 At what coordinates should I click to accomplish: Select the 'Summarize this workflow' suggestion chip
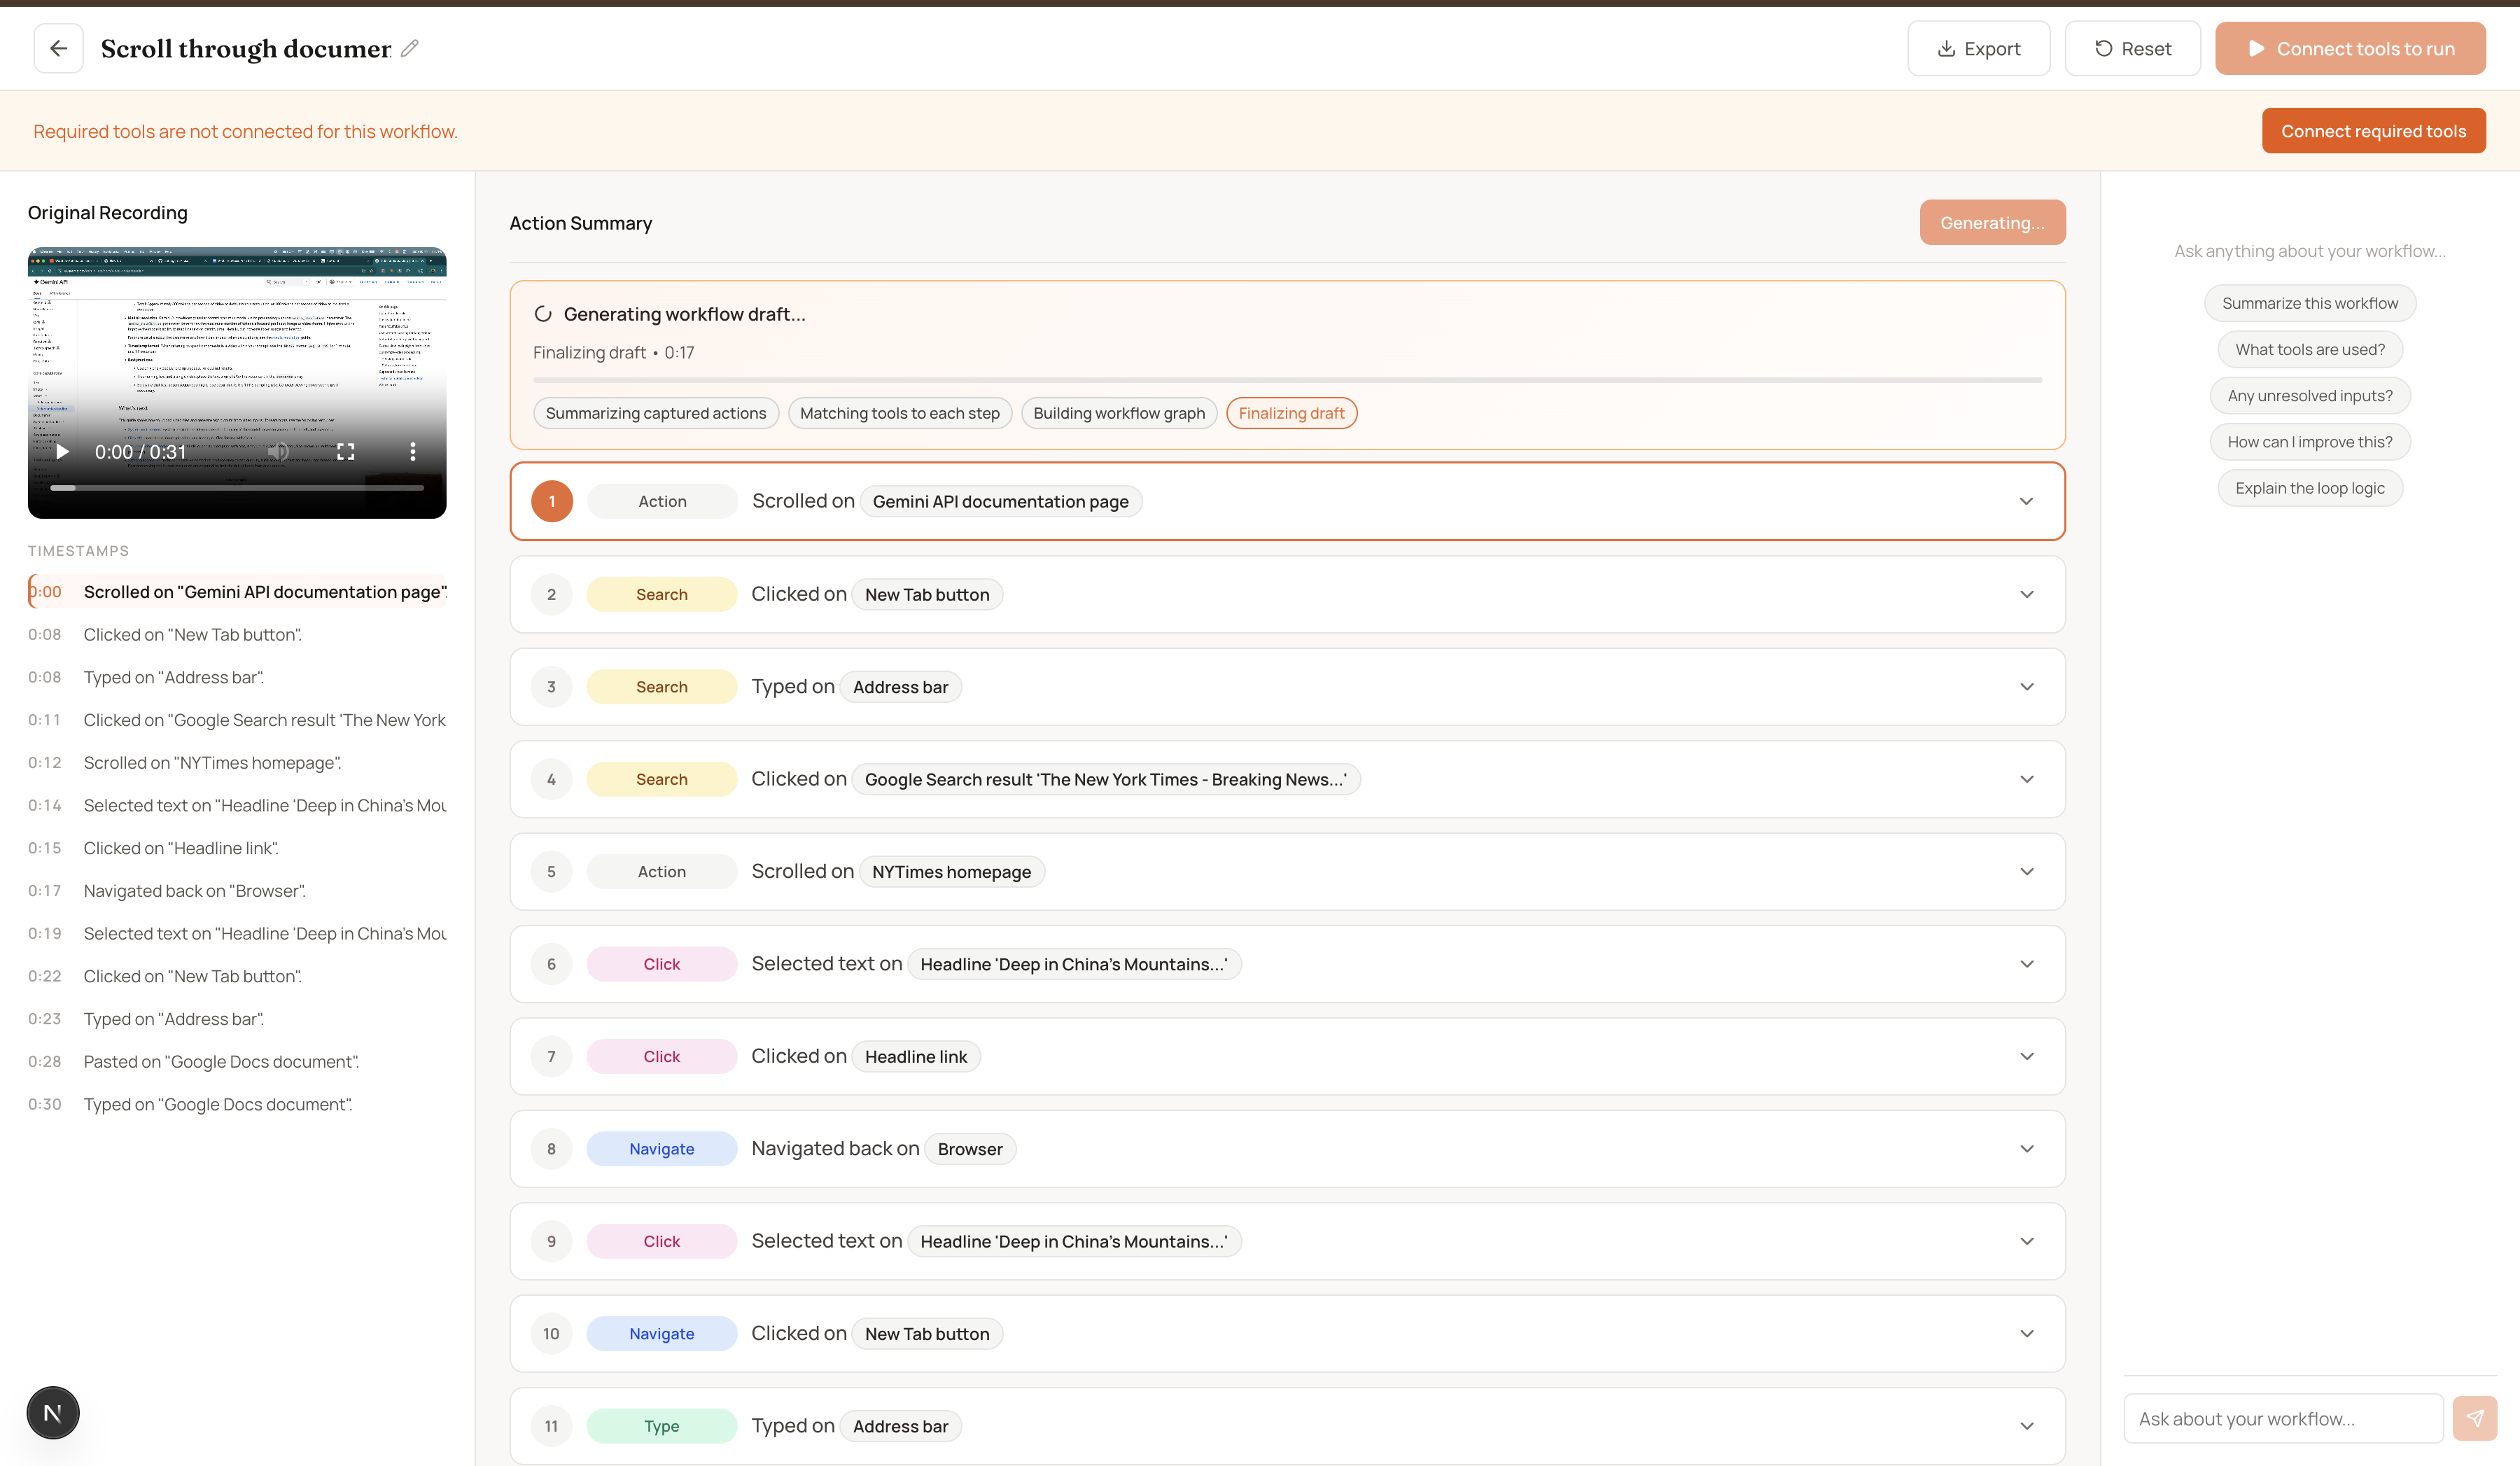pyautogui.click(x=2309, y=303)
